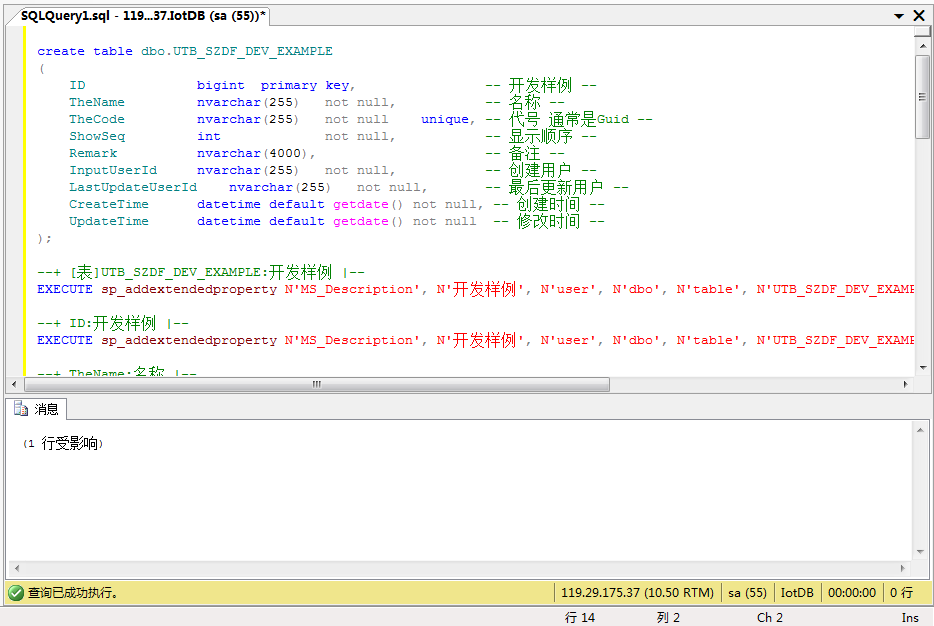Click the LastUpdateUserId column name
The width and height of the screenshot is (934, 626).
click(132, 187)
